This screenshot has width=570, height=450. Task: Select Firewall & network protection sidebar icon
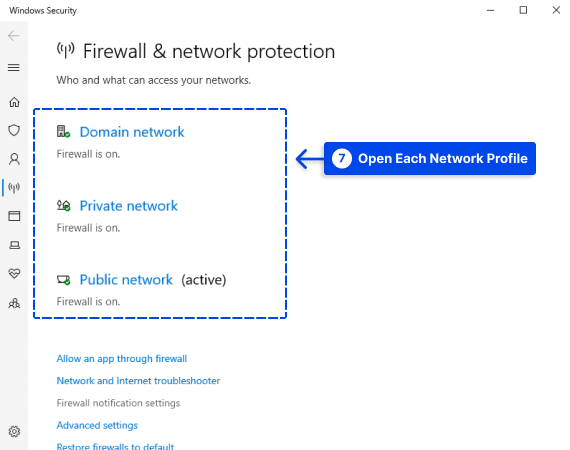(x=14, y=188)
